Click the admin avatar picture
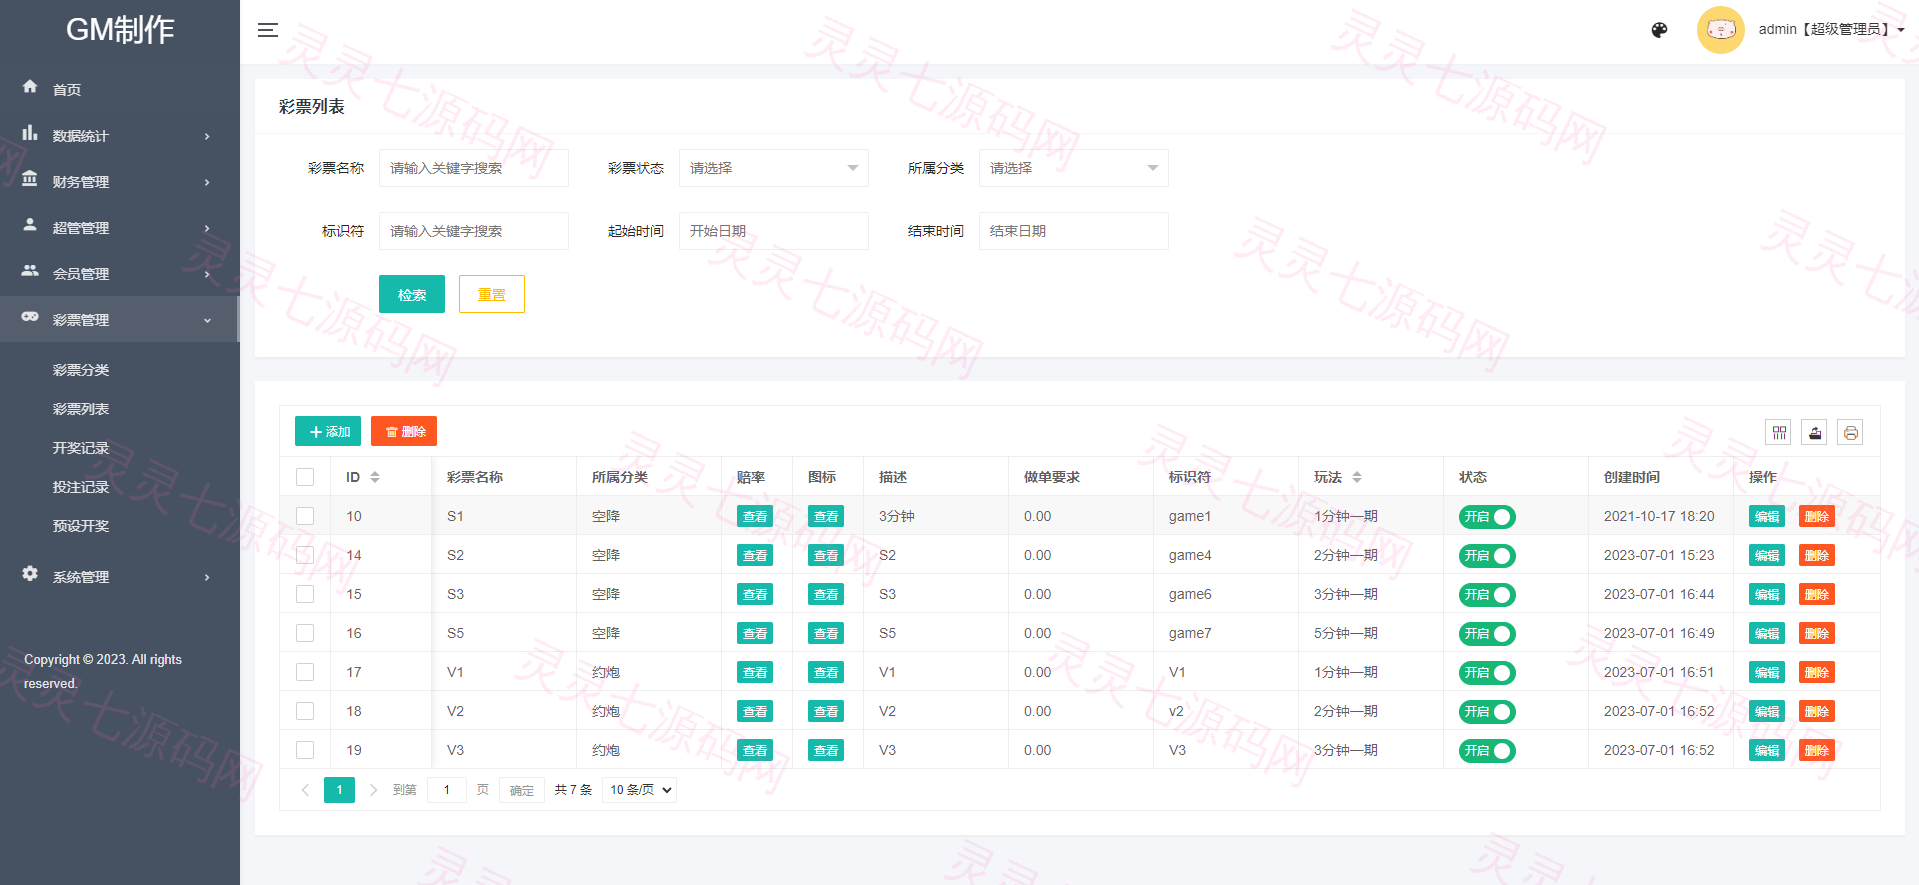1919x885 pixels. pos(1720,30)
